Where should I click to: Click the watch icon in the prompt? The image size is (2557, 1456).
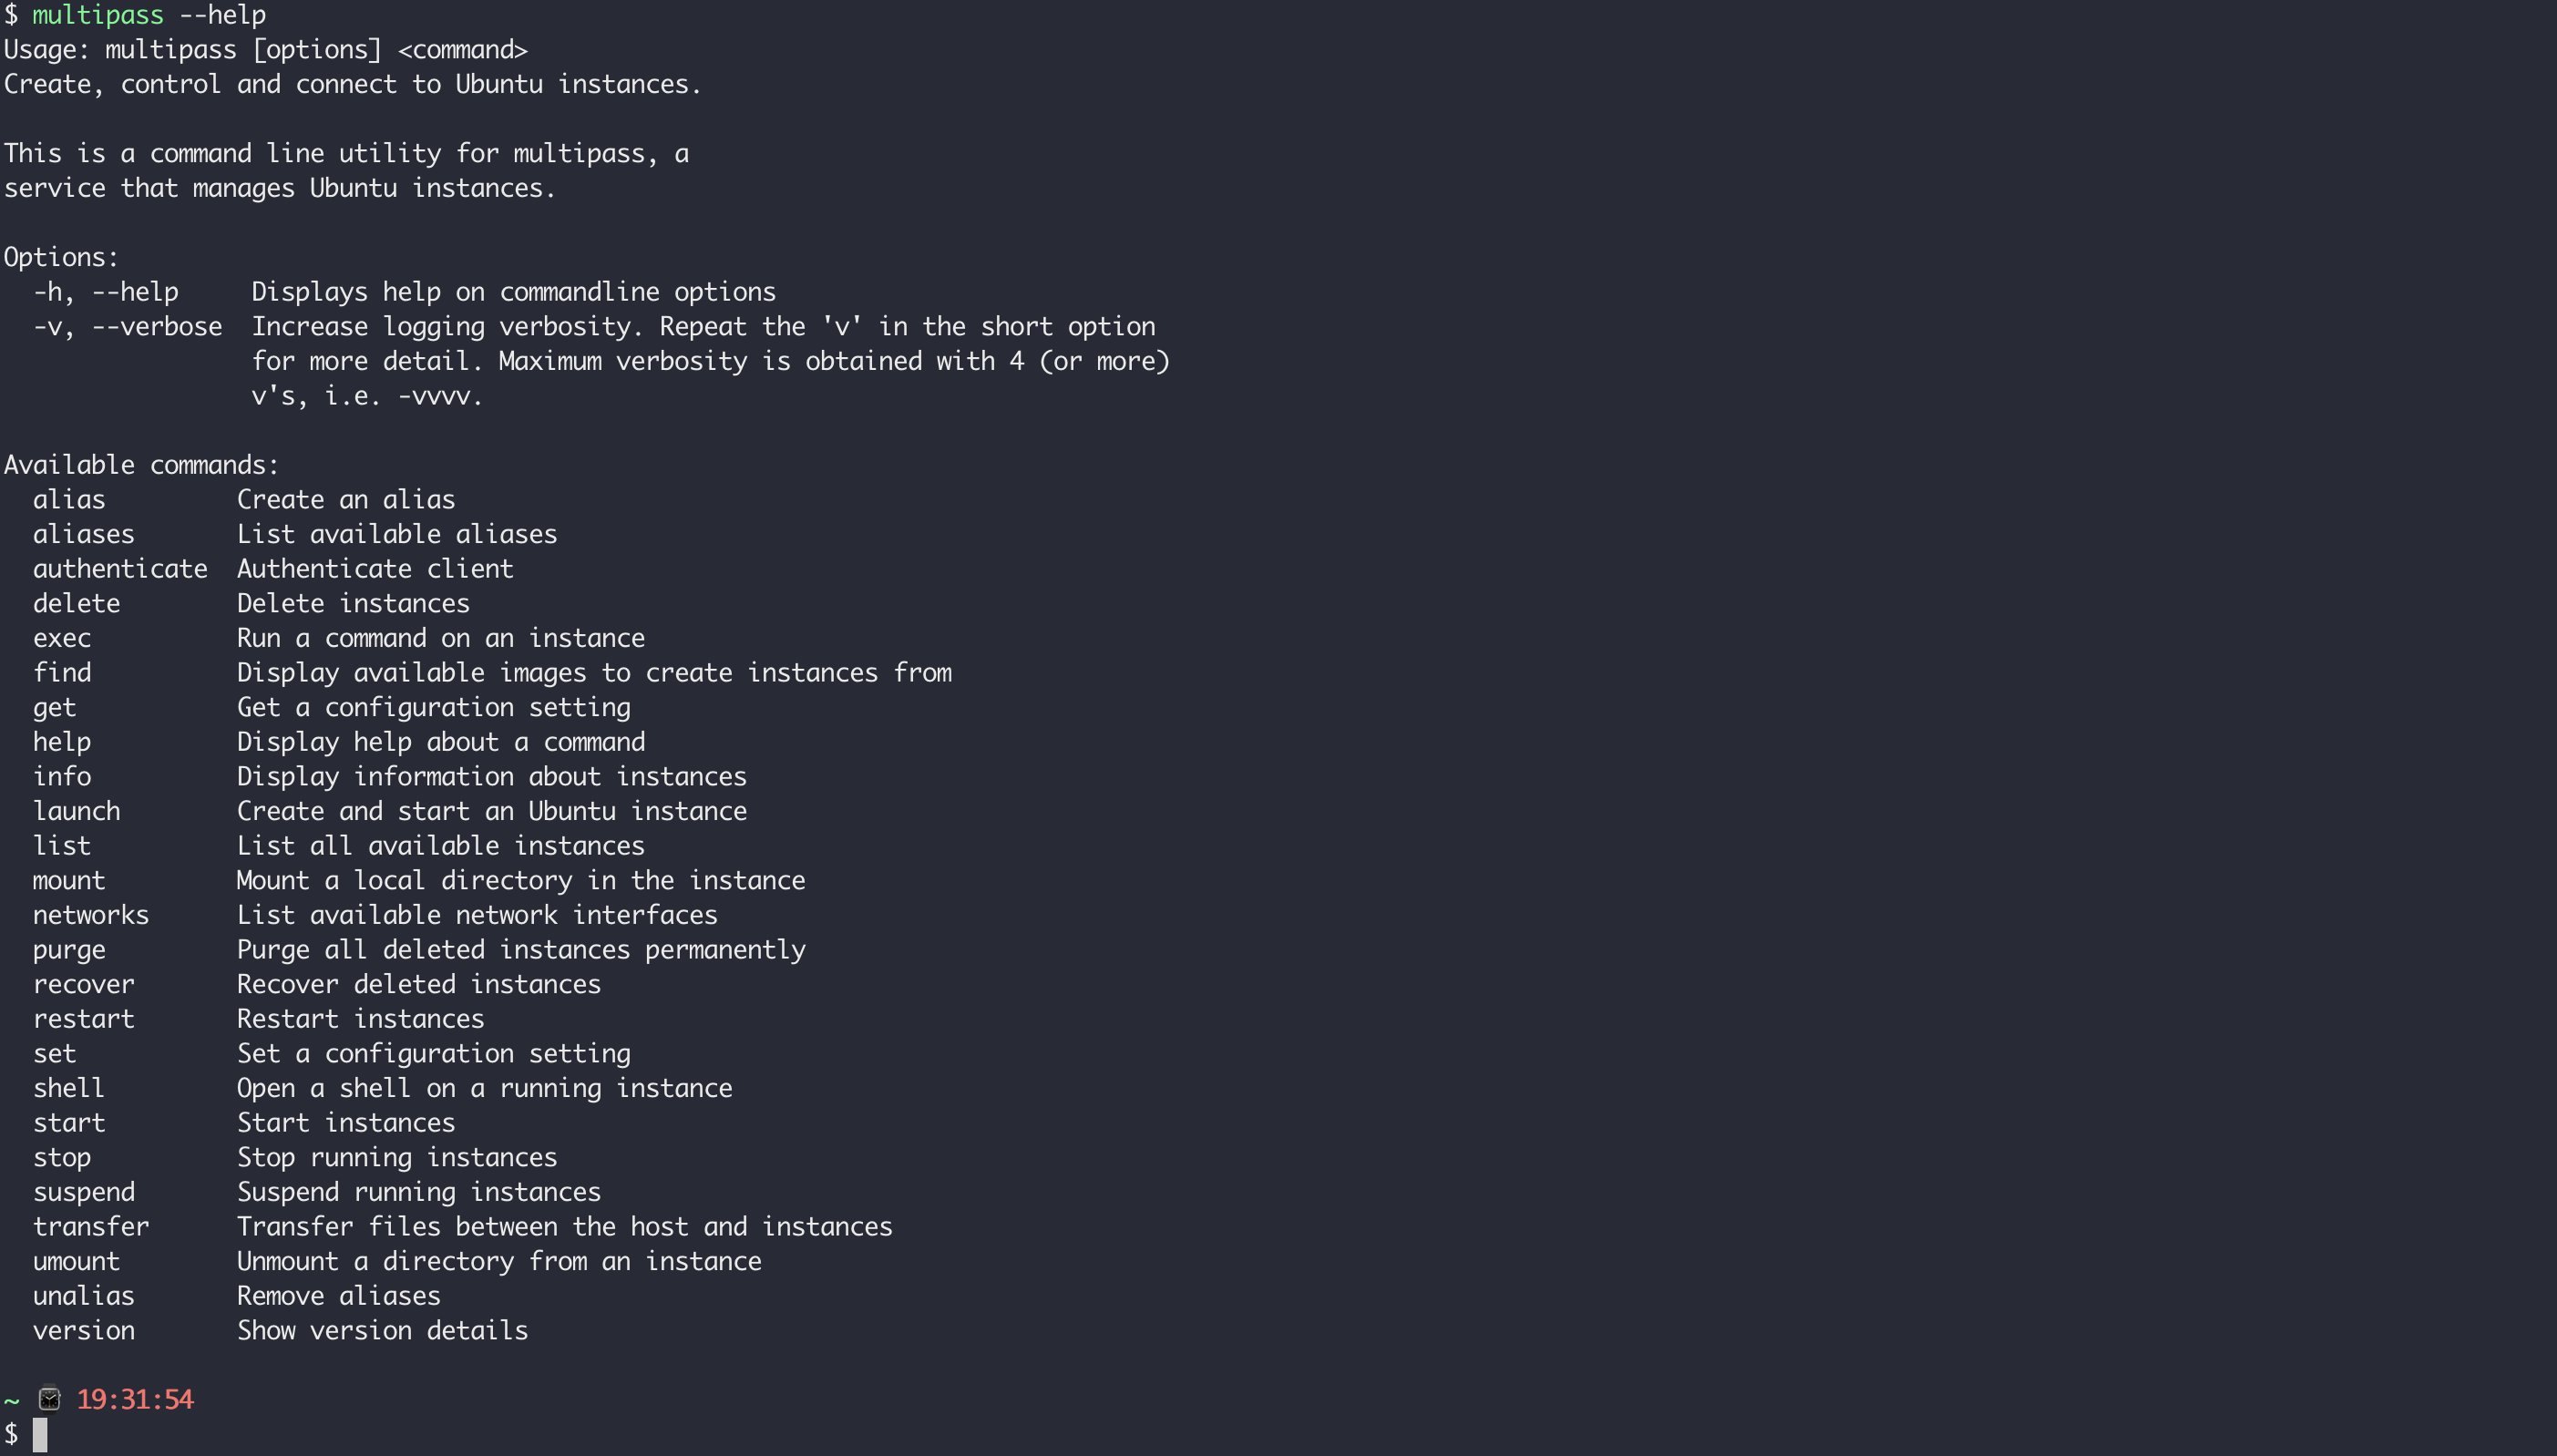coord(49,1398)
